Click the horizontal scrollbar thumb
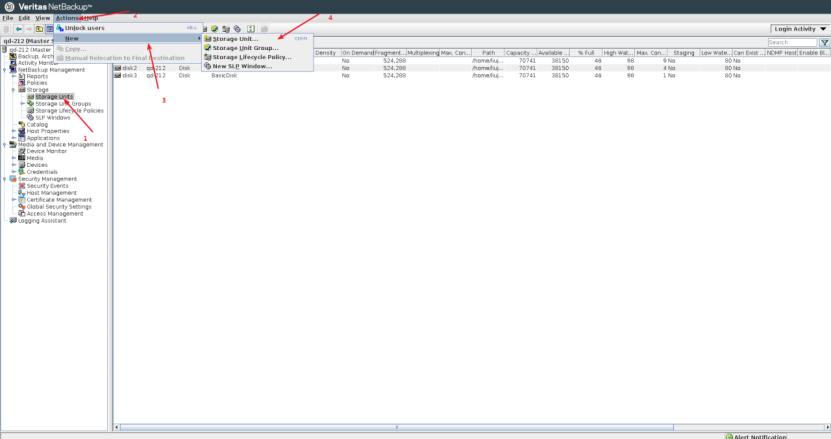The height and width of the screenshot is (439, 831). click(x=397, y=427)
